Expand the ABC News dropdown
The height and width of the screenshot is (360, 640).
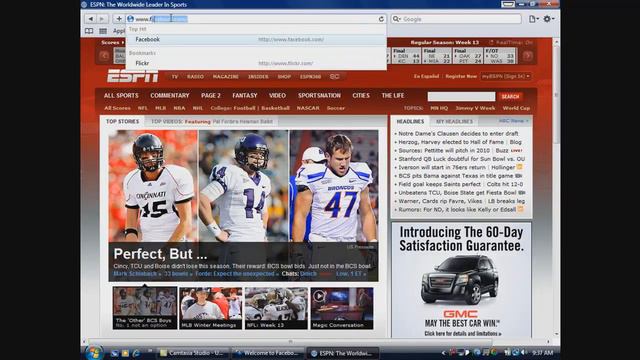tap(513, 121)
